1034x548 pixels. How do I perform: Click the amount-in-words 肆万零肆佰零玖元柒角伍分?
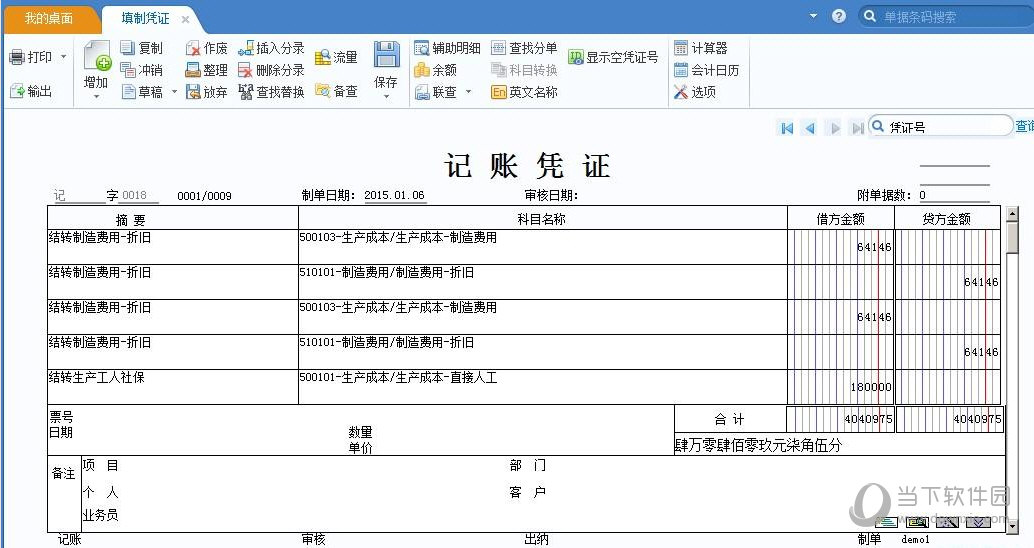pos(758,445)
